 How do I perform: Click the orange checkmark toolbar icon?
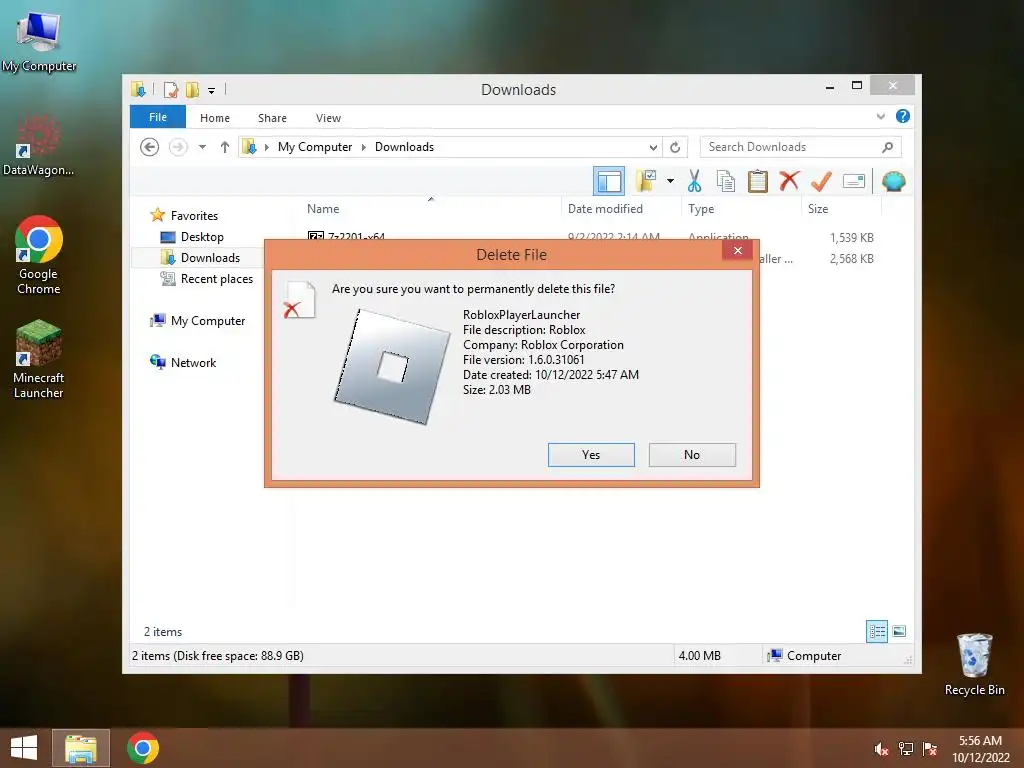tap(821, 181)
